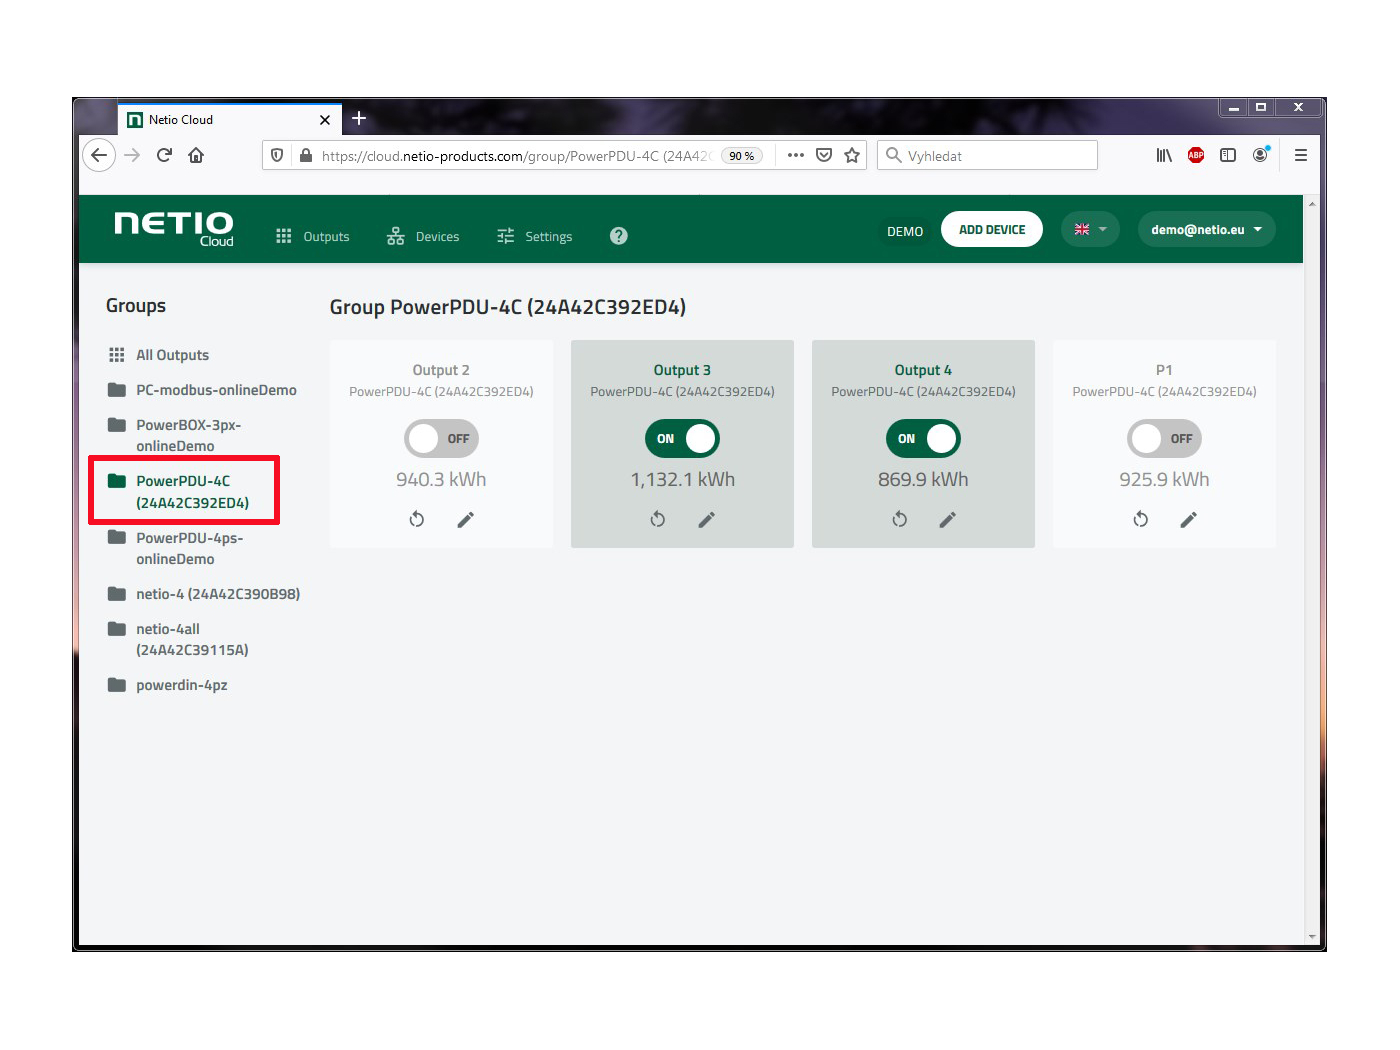
Task: Click the 940.3 kWh reading
Action: point(441,480)
